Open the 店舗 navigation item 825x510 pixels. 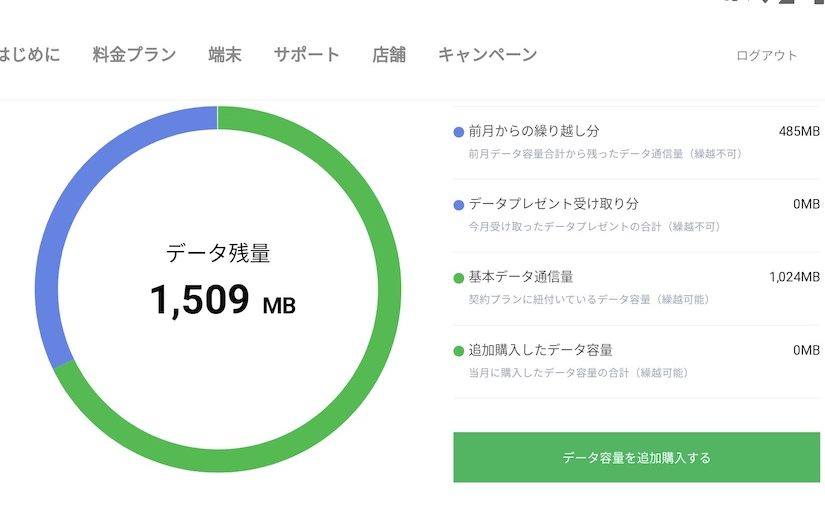389,54
